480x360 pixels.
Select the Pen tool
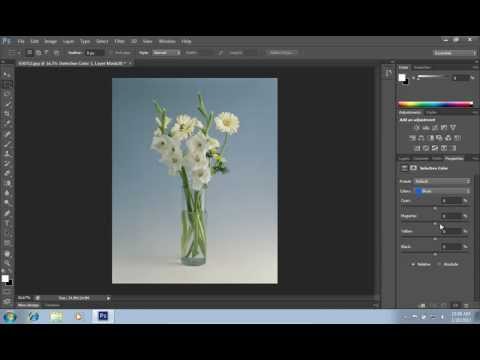pyautogui.click(x=7, y=213)
